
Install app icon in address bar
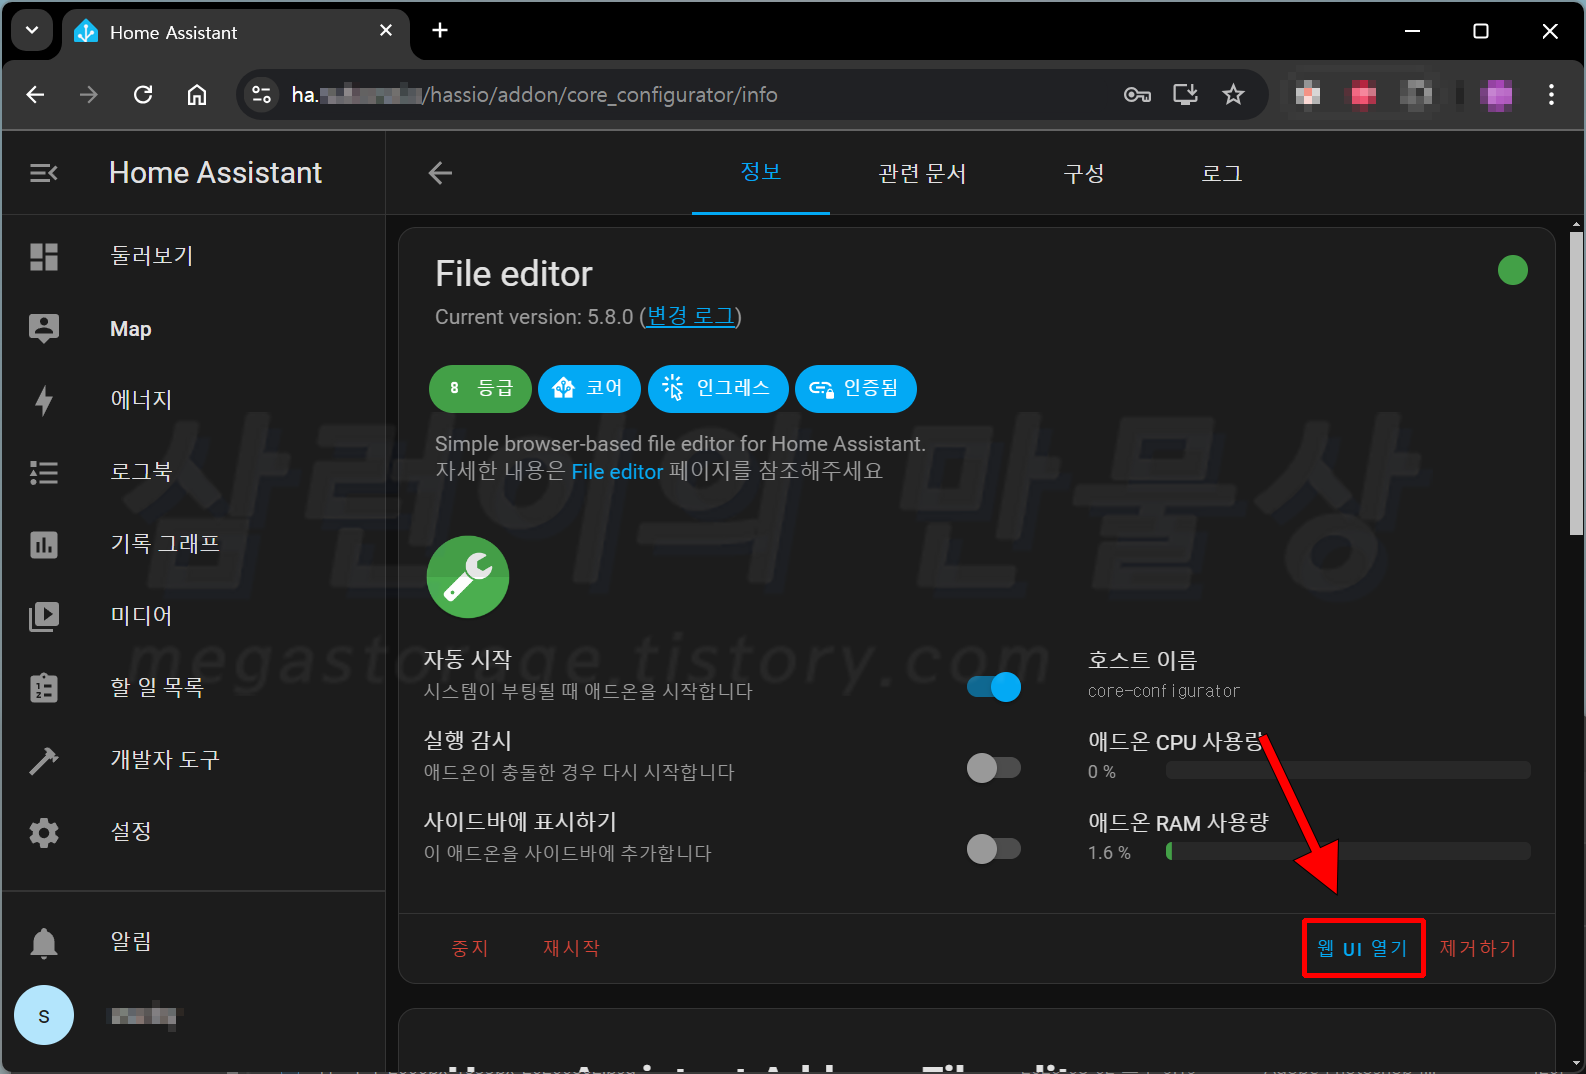[x=1186, y=95]
